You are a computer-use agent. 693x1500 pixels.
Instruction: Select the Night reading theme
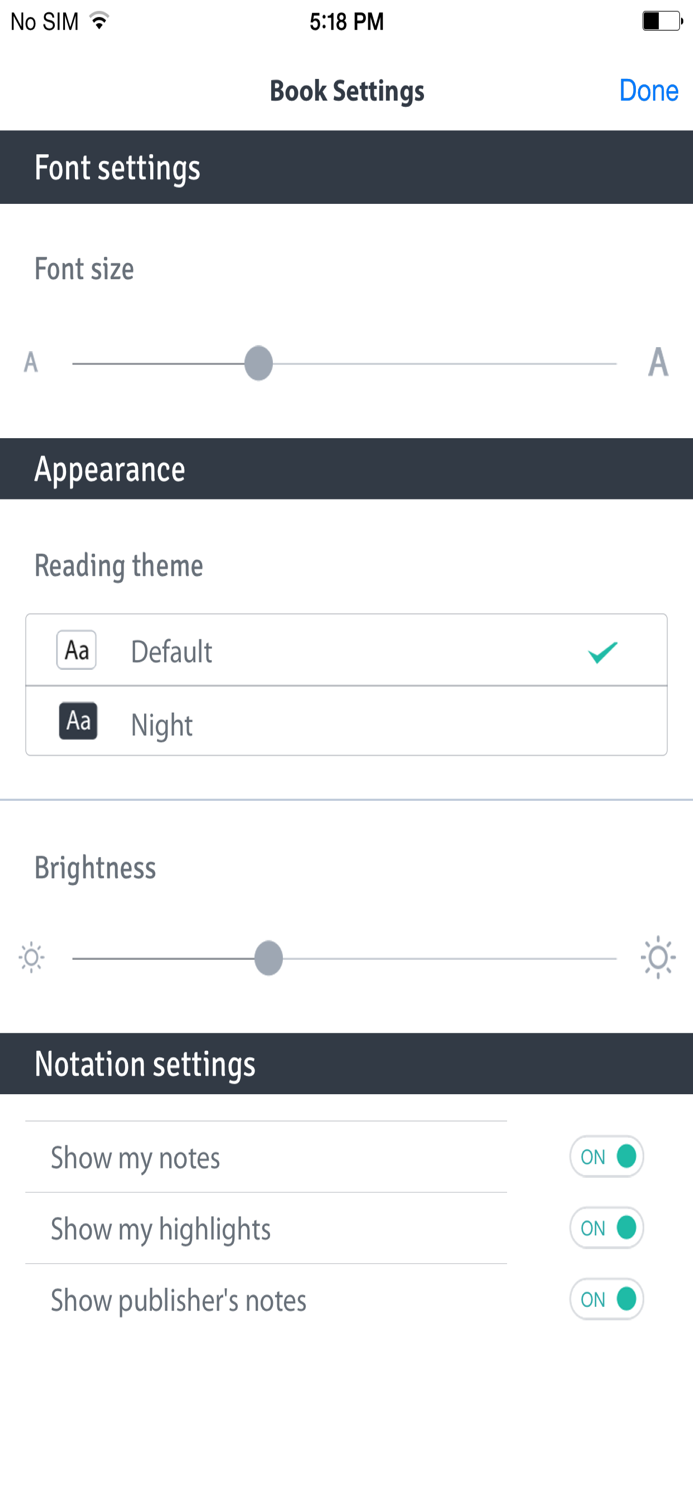(x=346, y=722)
